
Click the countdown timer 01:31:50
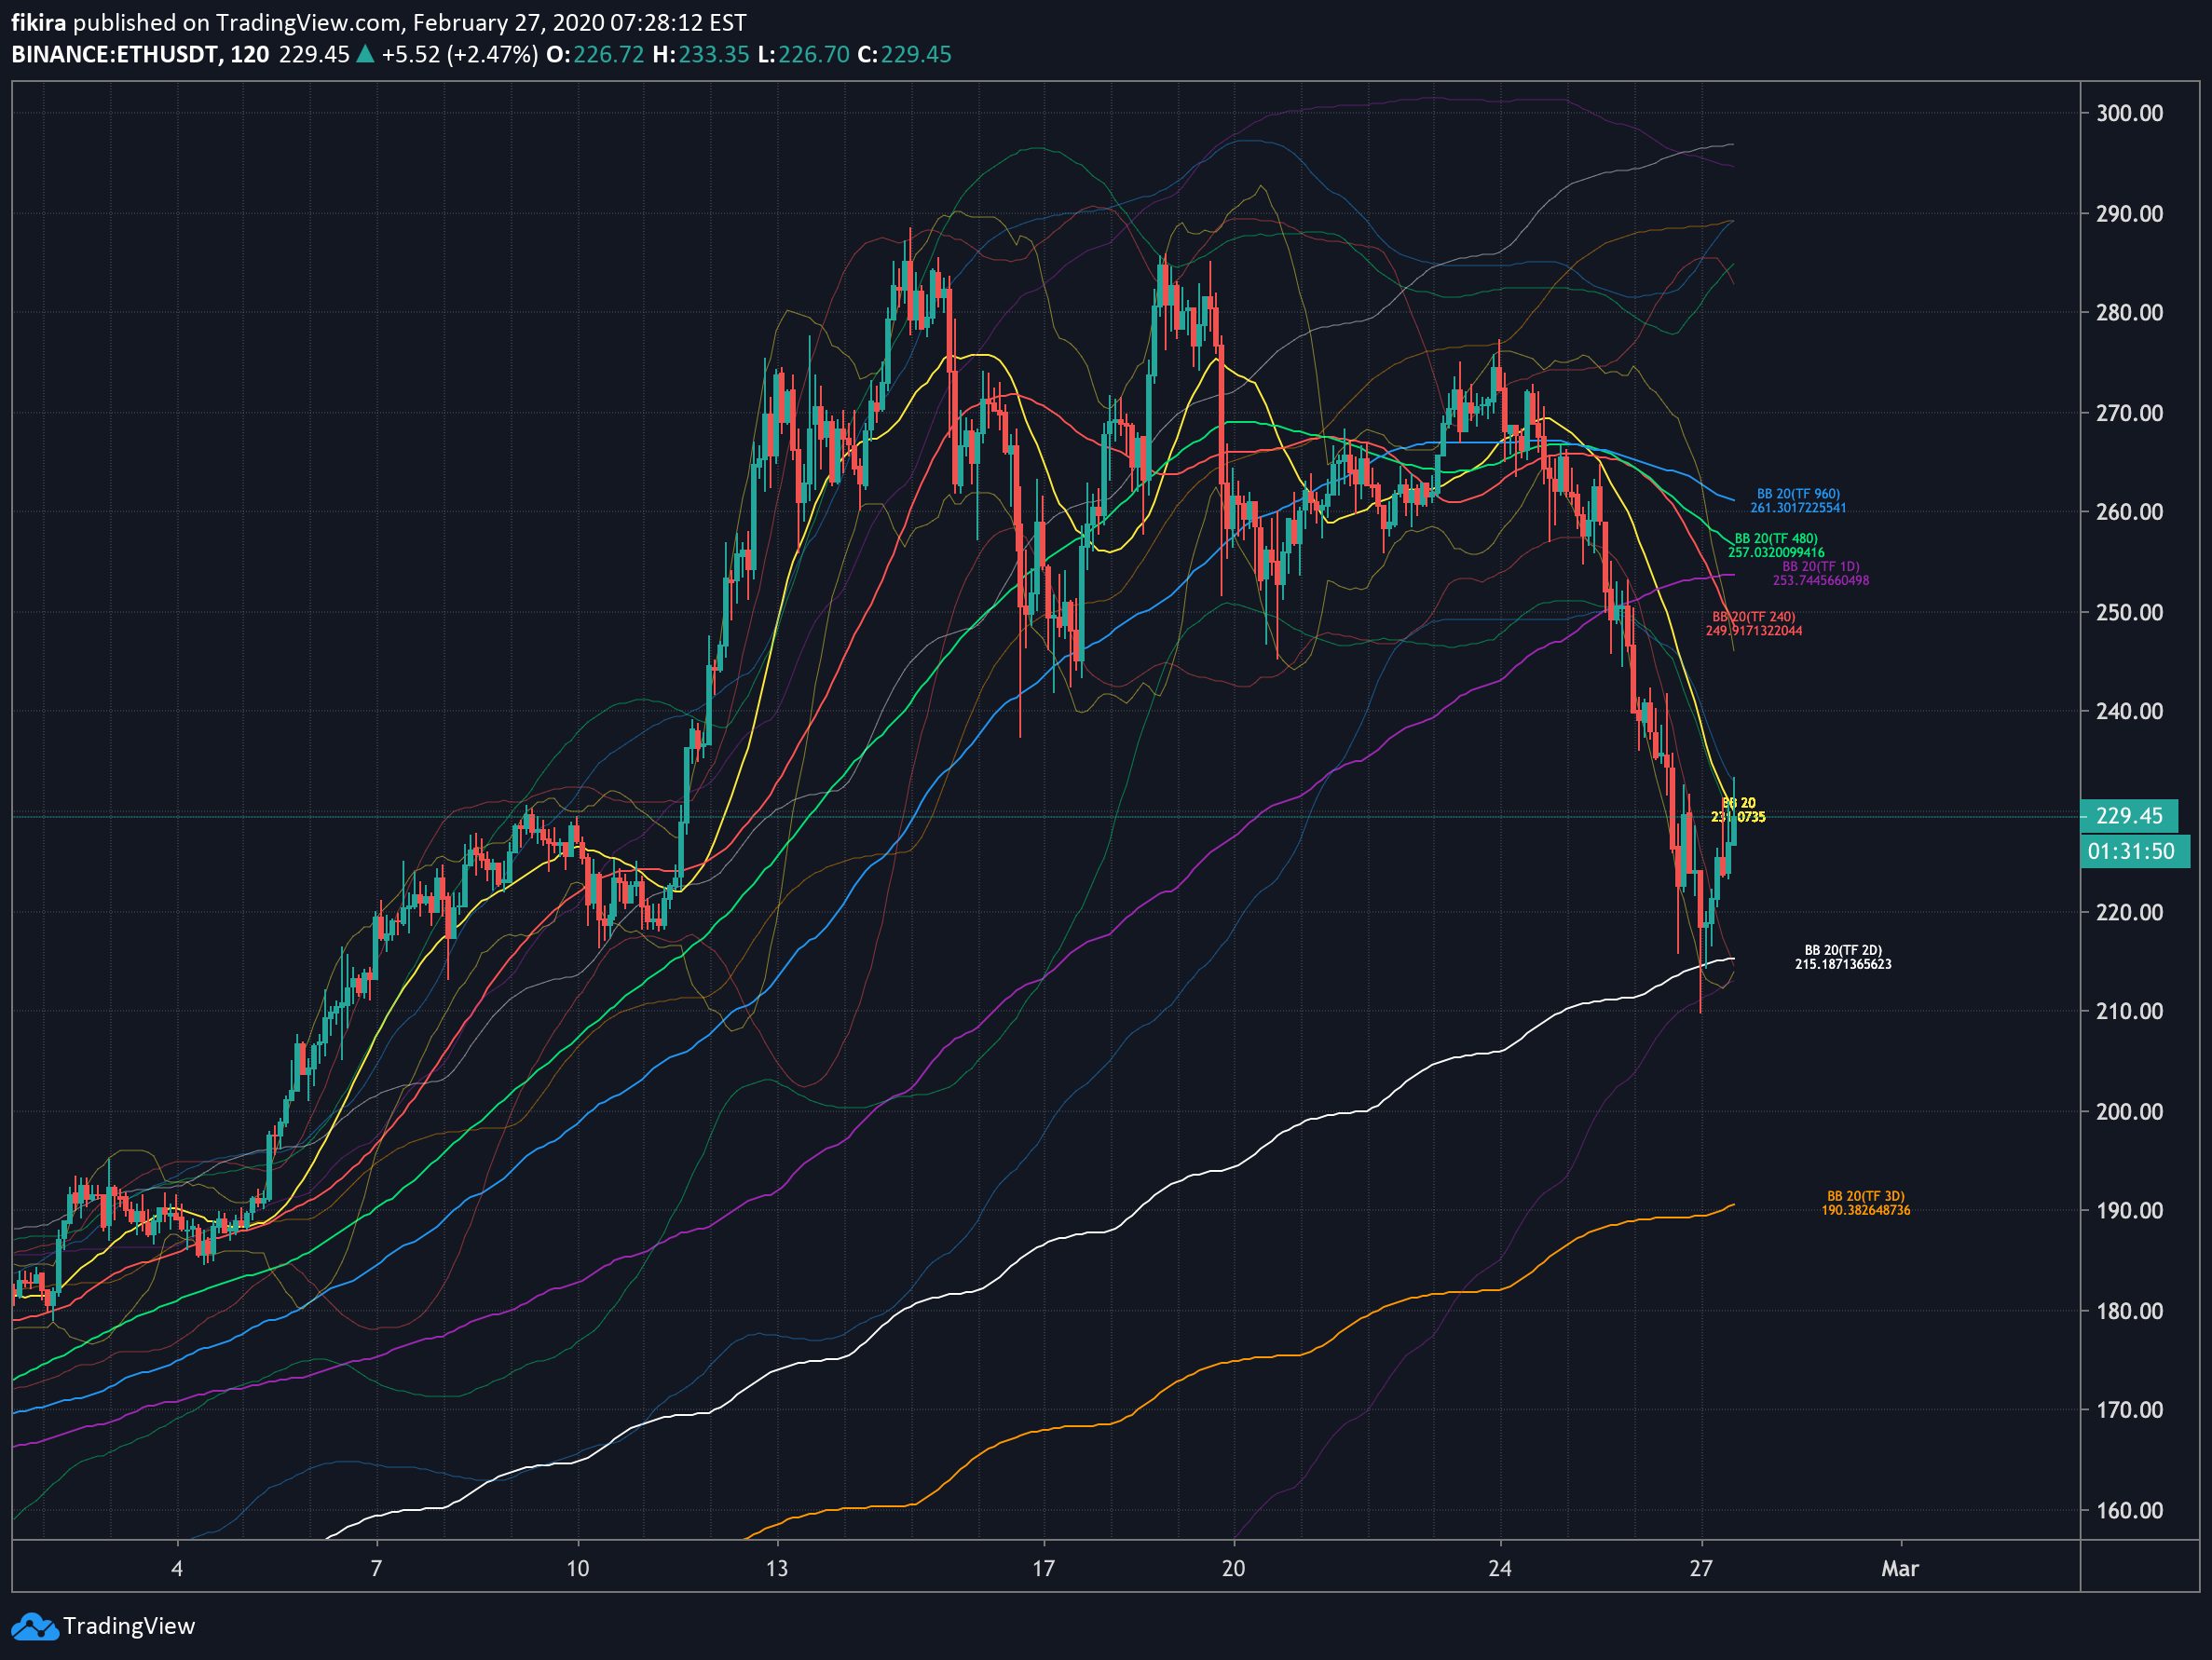(x=2135, y=852)
